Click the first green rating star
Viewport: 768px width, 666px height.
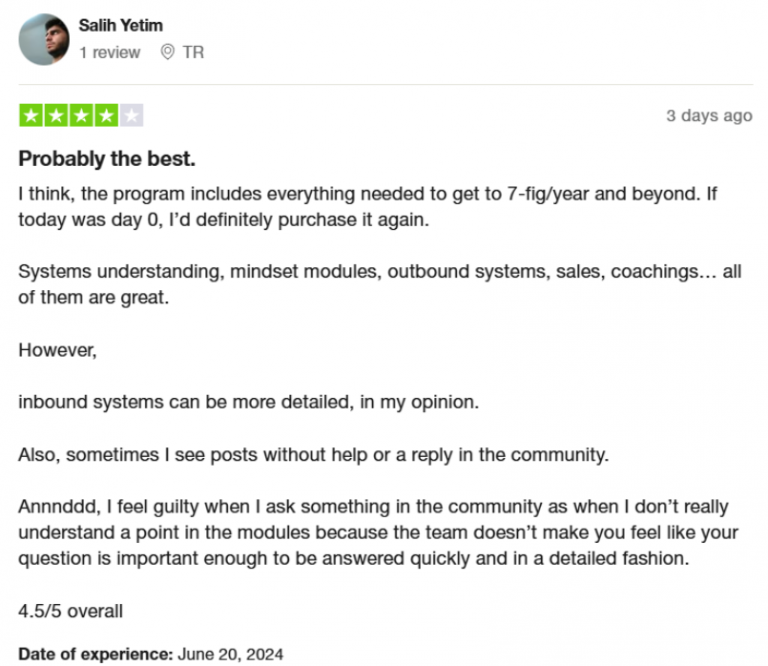coord(30,115)
